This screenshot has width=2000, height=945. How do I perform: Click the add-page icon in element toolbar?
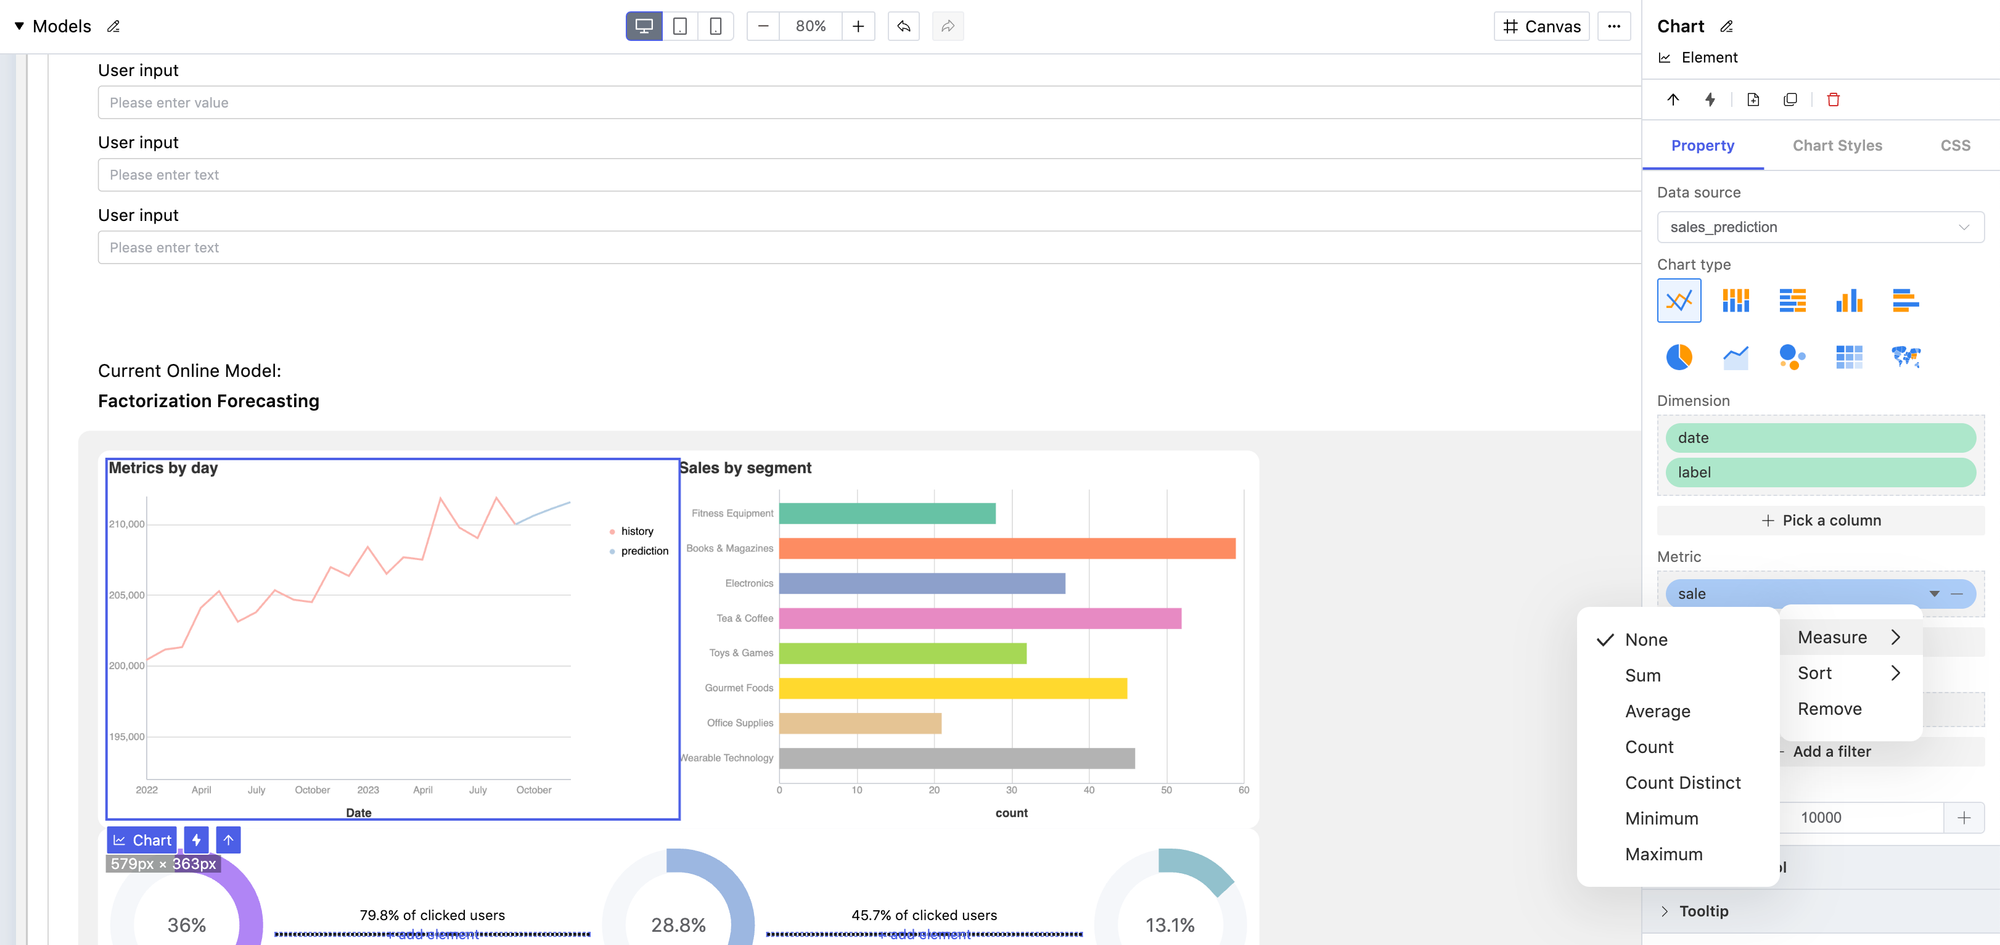tap(1753, 99)
